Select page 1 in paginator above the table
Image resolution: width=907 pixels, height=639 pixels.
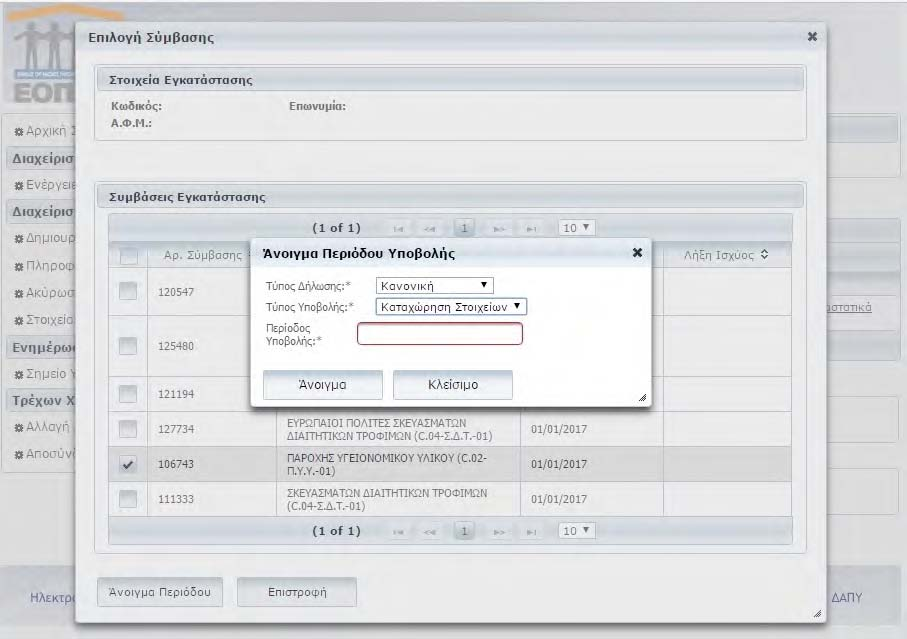[x=464, y=228]
